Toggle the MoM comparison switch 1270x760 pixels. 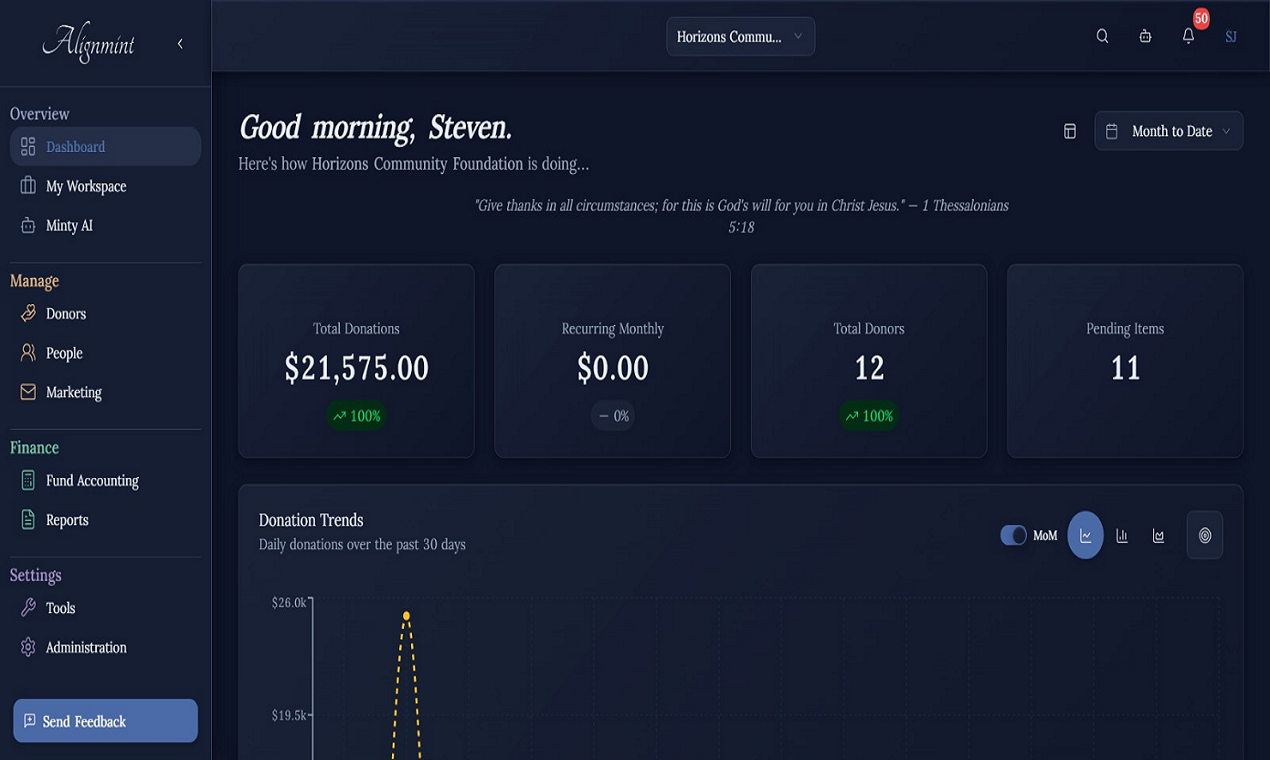1013,536
